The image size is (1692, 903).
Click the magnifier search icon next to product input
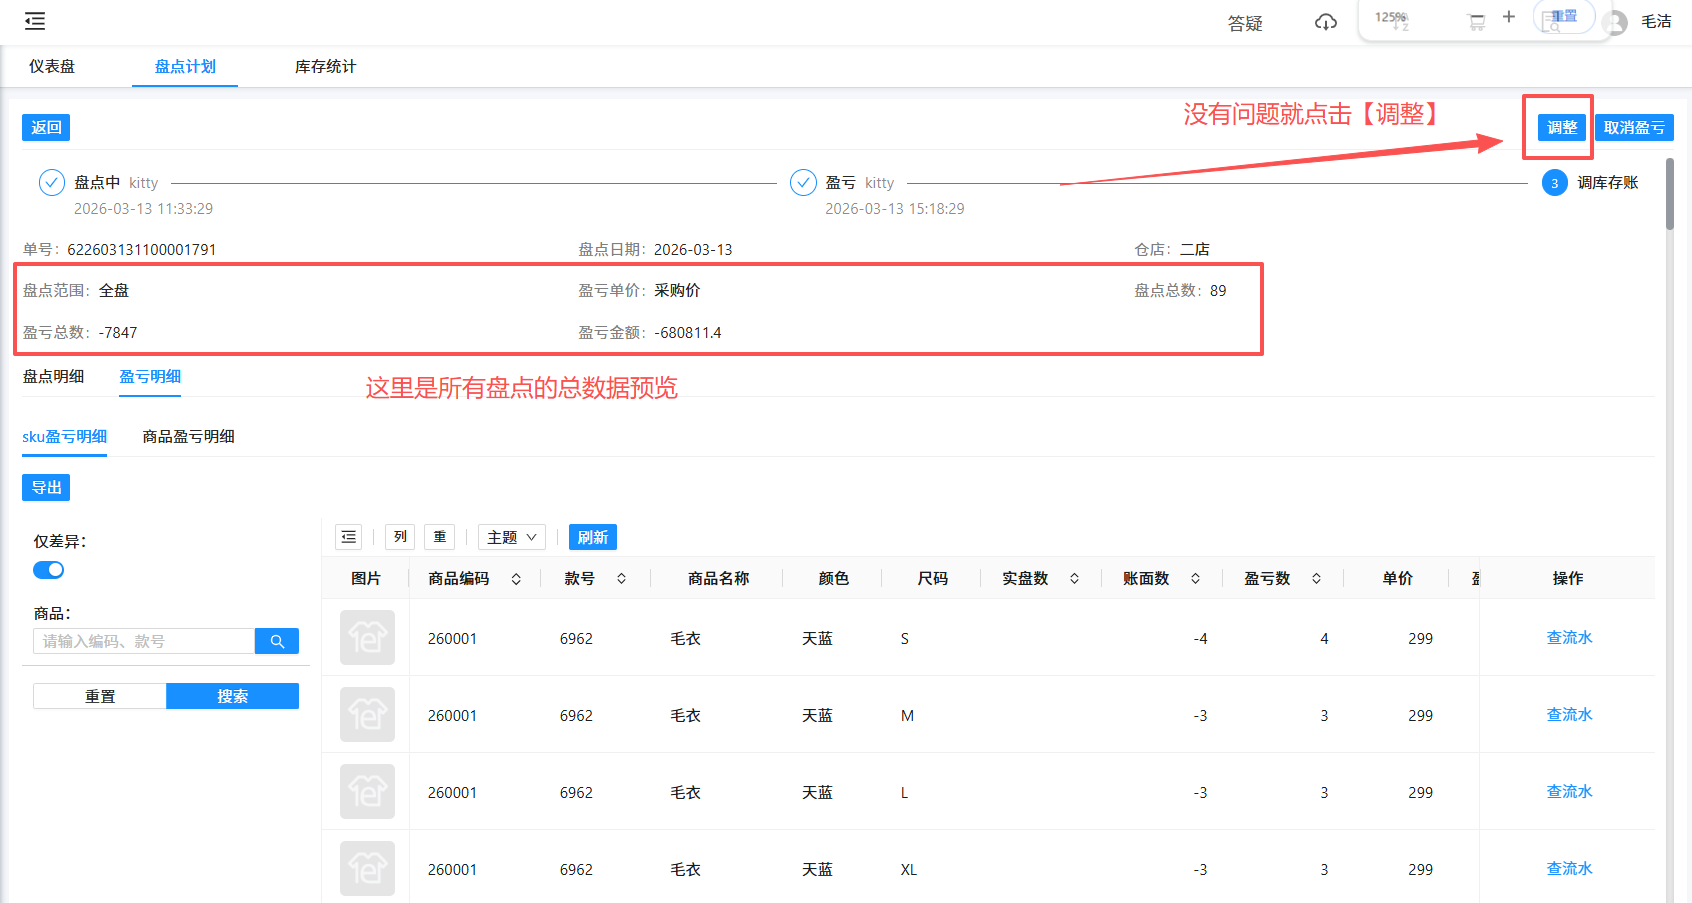pos(277,641)
